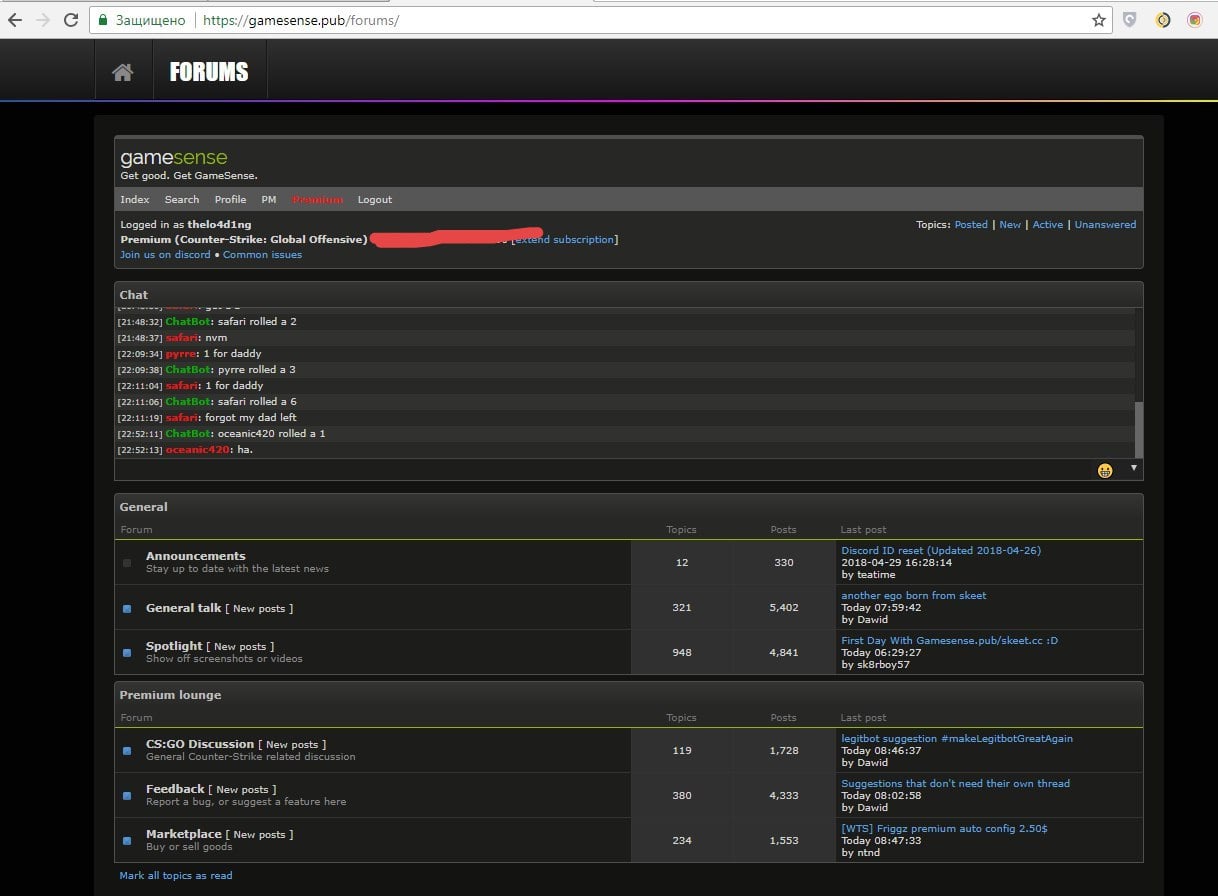Expand the chat dropdown arrow
The image size is (1218, 896).
[x=1133, y=468]
